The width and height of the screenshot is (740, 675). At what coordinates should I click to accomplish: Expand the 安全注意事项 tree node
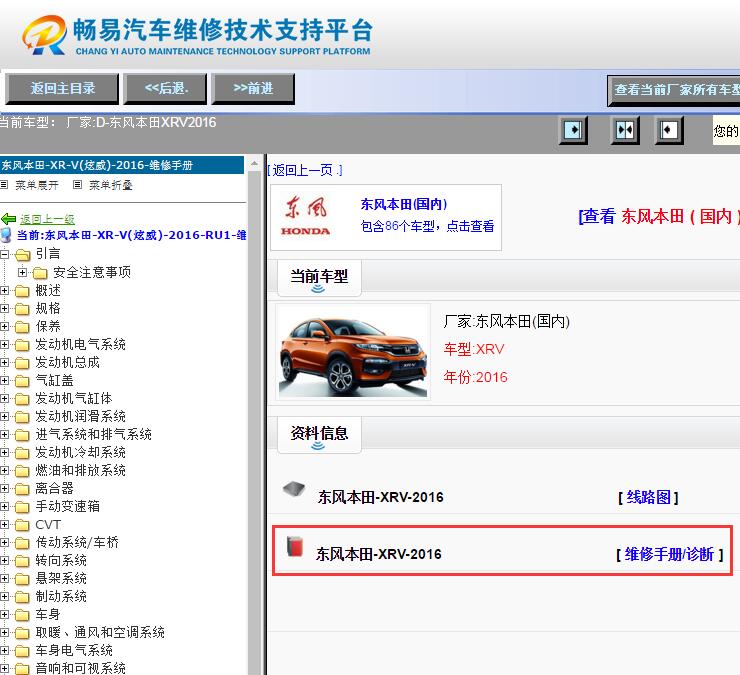pos(22,272)
